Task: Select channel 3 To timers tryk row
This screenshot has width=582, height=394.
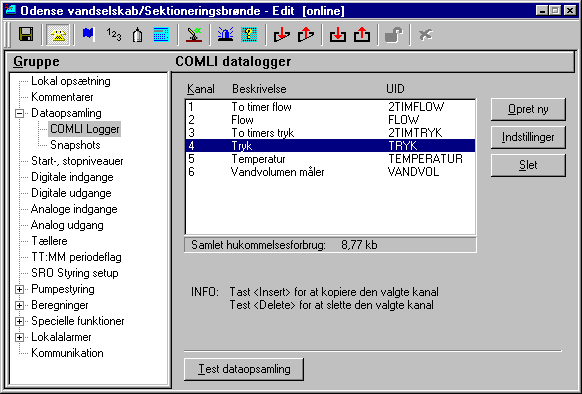Action: pyautogui.click(x=330, y=133)
